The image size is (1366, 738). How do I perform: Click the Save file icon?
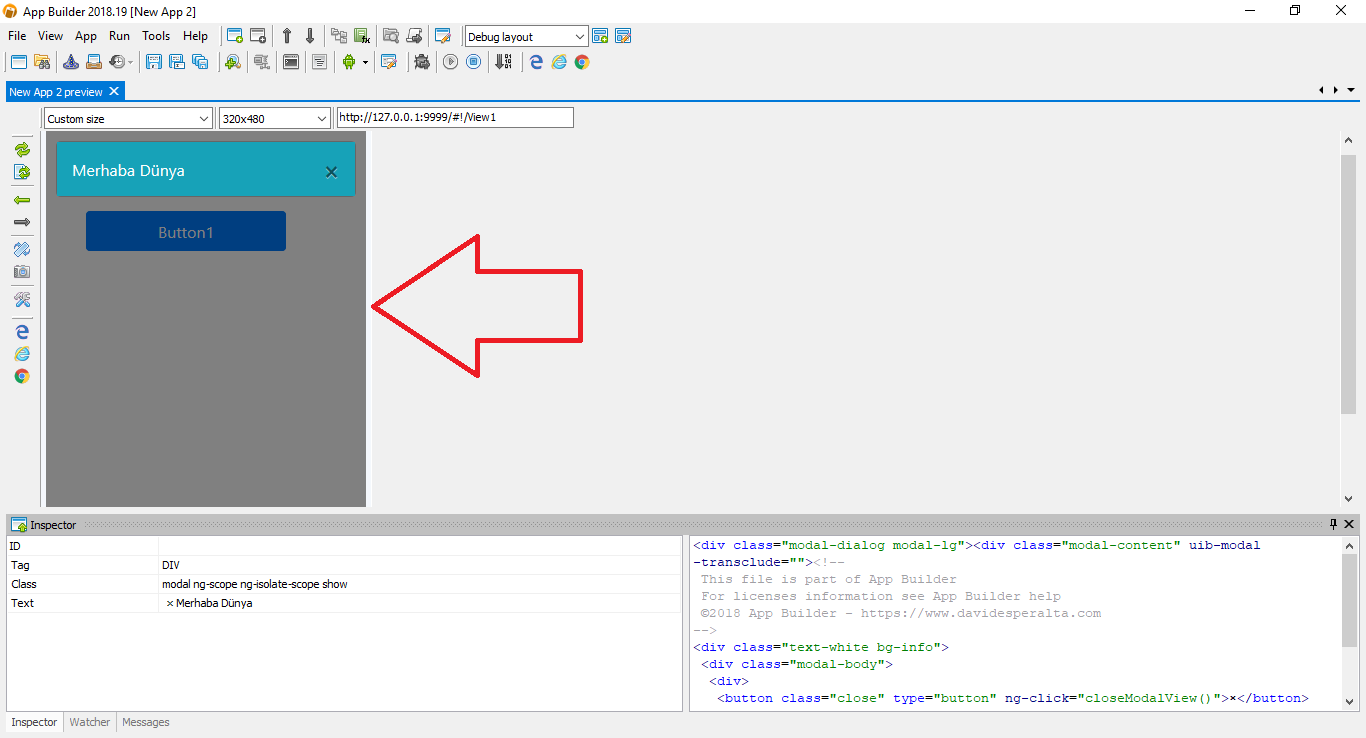pos(153,61)
